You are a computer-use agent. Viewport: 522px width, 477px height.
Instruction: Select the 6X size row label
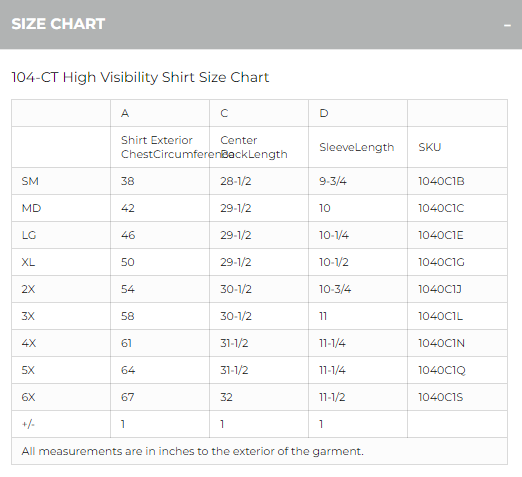tap(28, 397)
